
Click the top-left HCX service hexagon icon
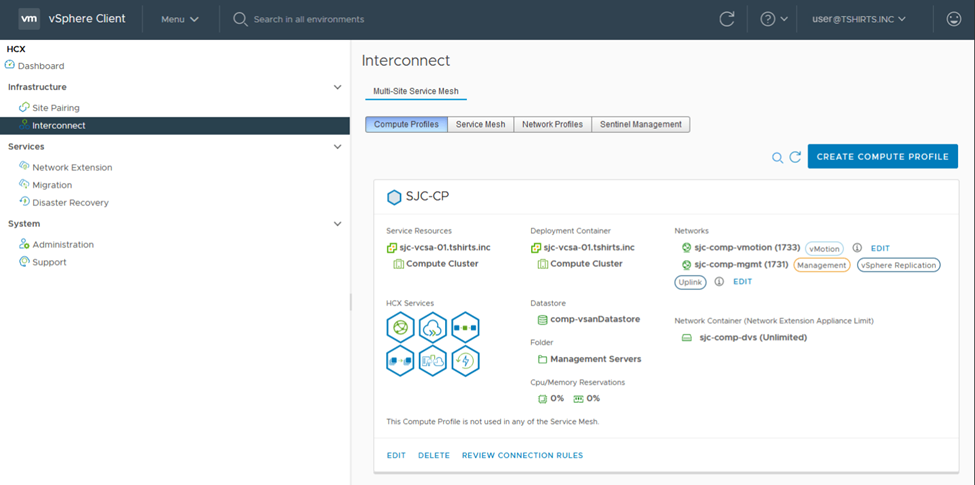coord(401,327)
